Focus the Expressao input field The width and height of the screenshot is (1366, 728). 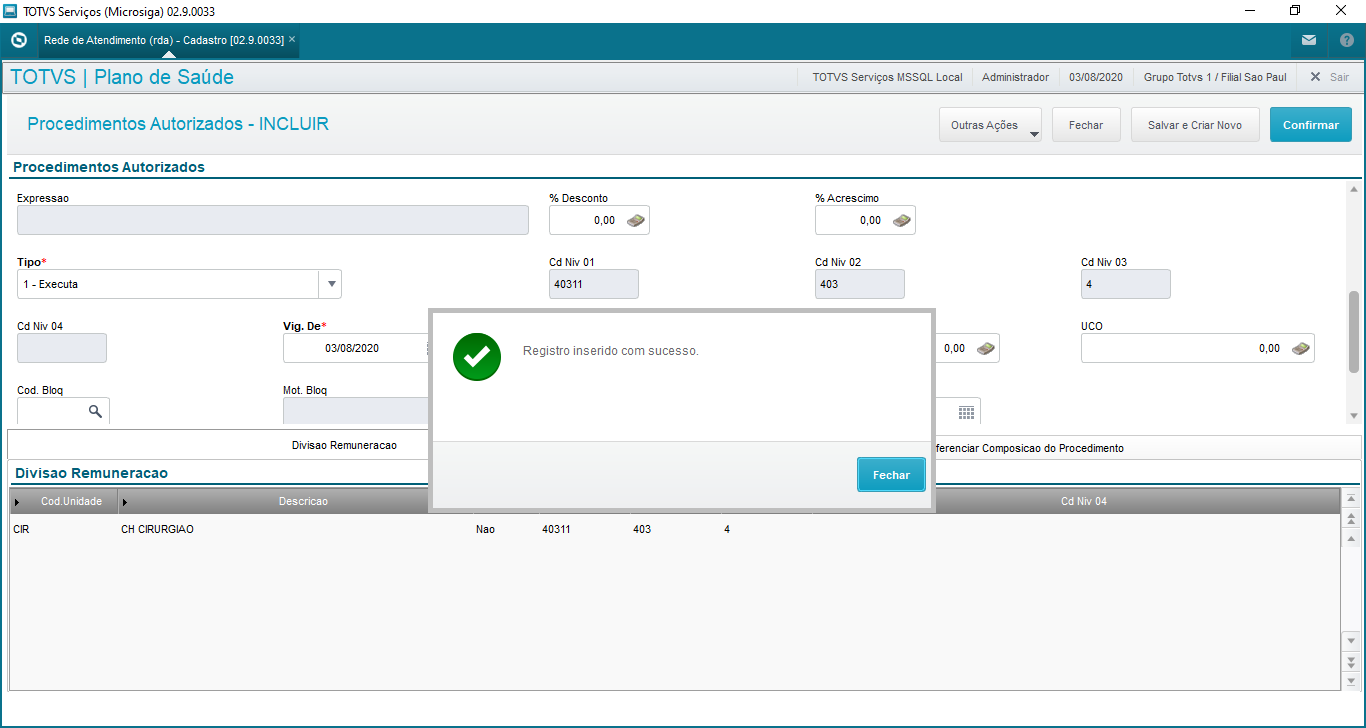click(x=273, y=220)
